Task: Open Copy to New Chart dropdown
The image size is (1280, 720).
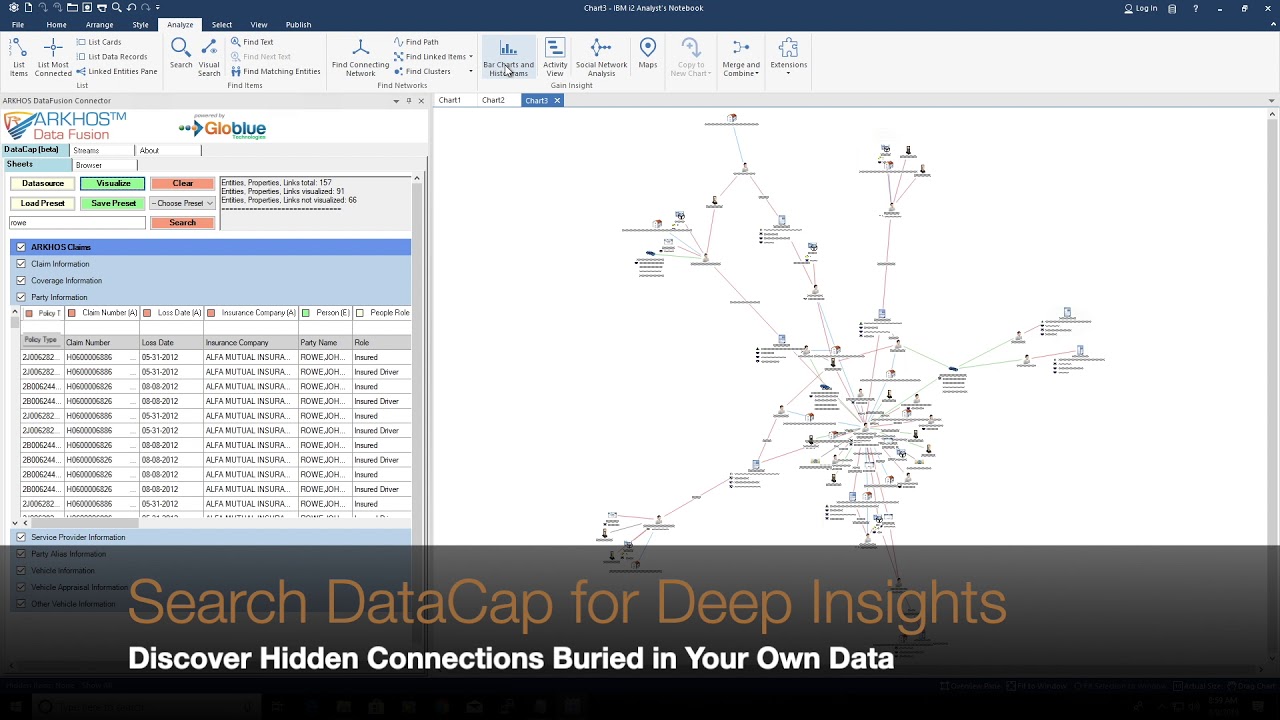Action: 690,57
